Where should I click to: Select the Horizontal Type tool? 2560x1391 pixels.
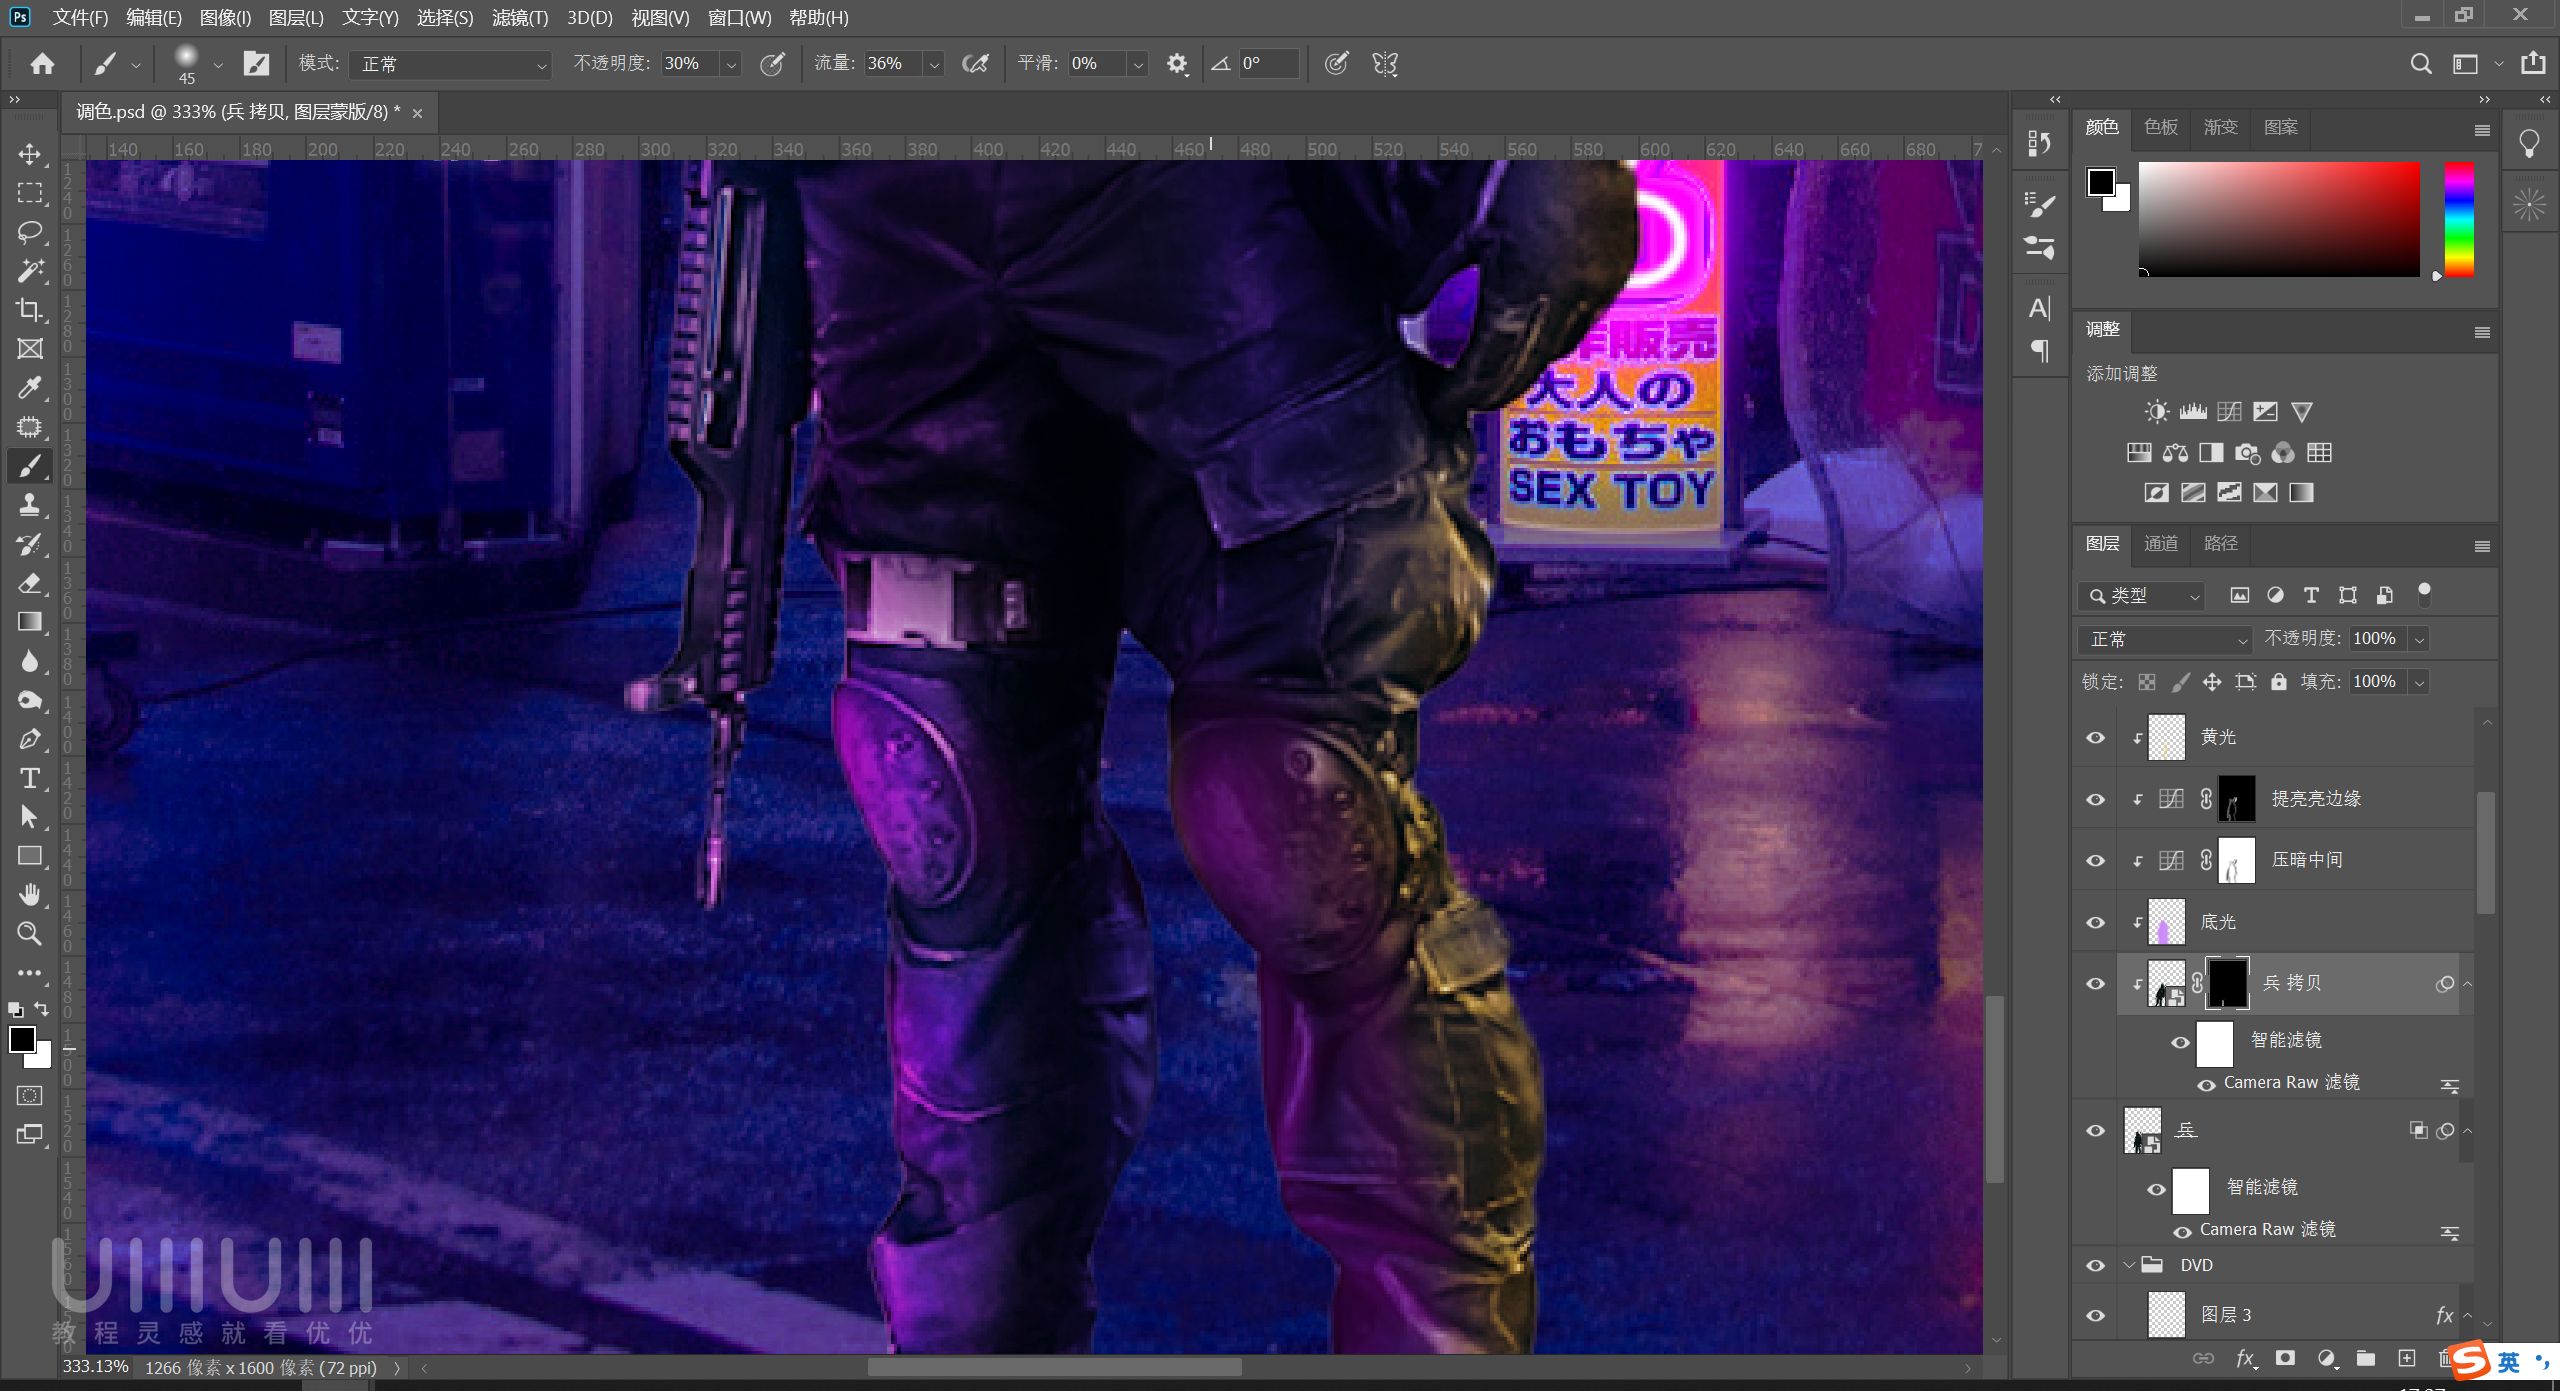pos(30,778)
